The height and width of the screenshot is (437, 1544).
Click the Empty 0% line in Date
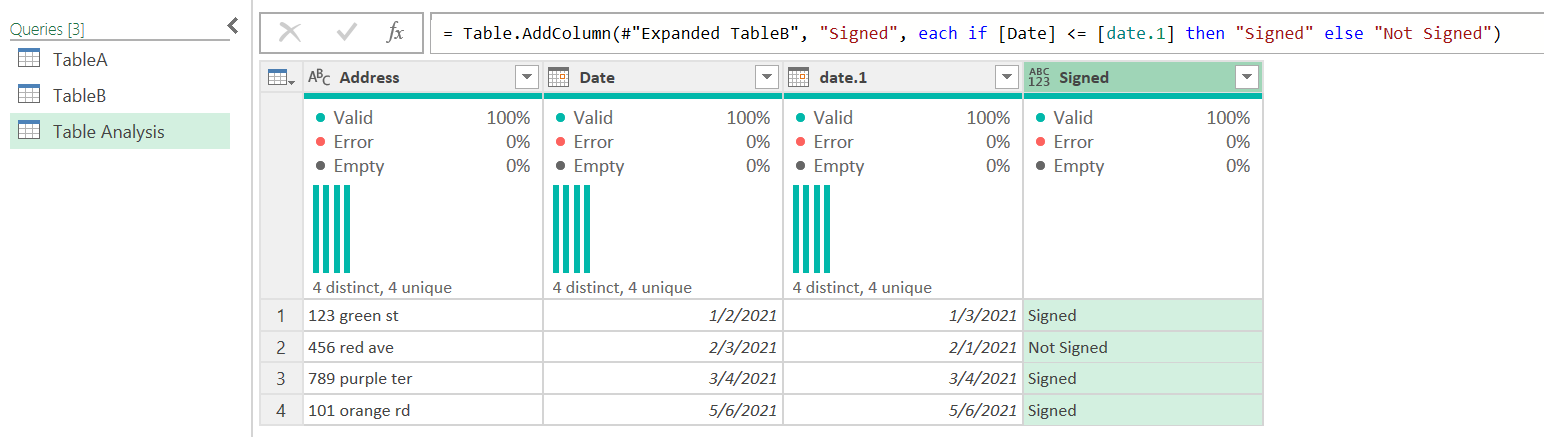tap(663, 166)
